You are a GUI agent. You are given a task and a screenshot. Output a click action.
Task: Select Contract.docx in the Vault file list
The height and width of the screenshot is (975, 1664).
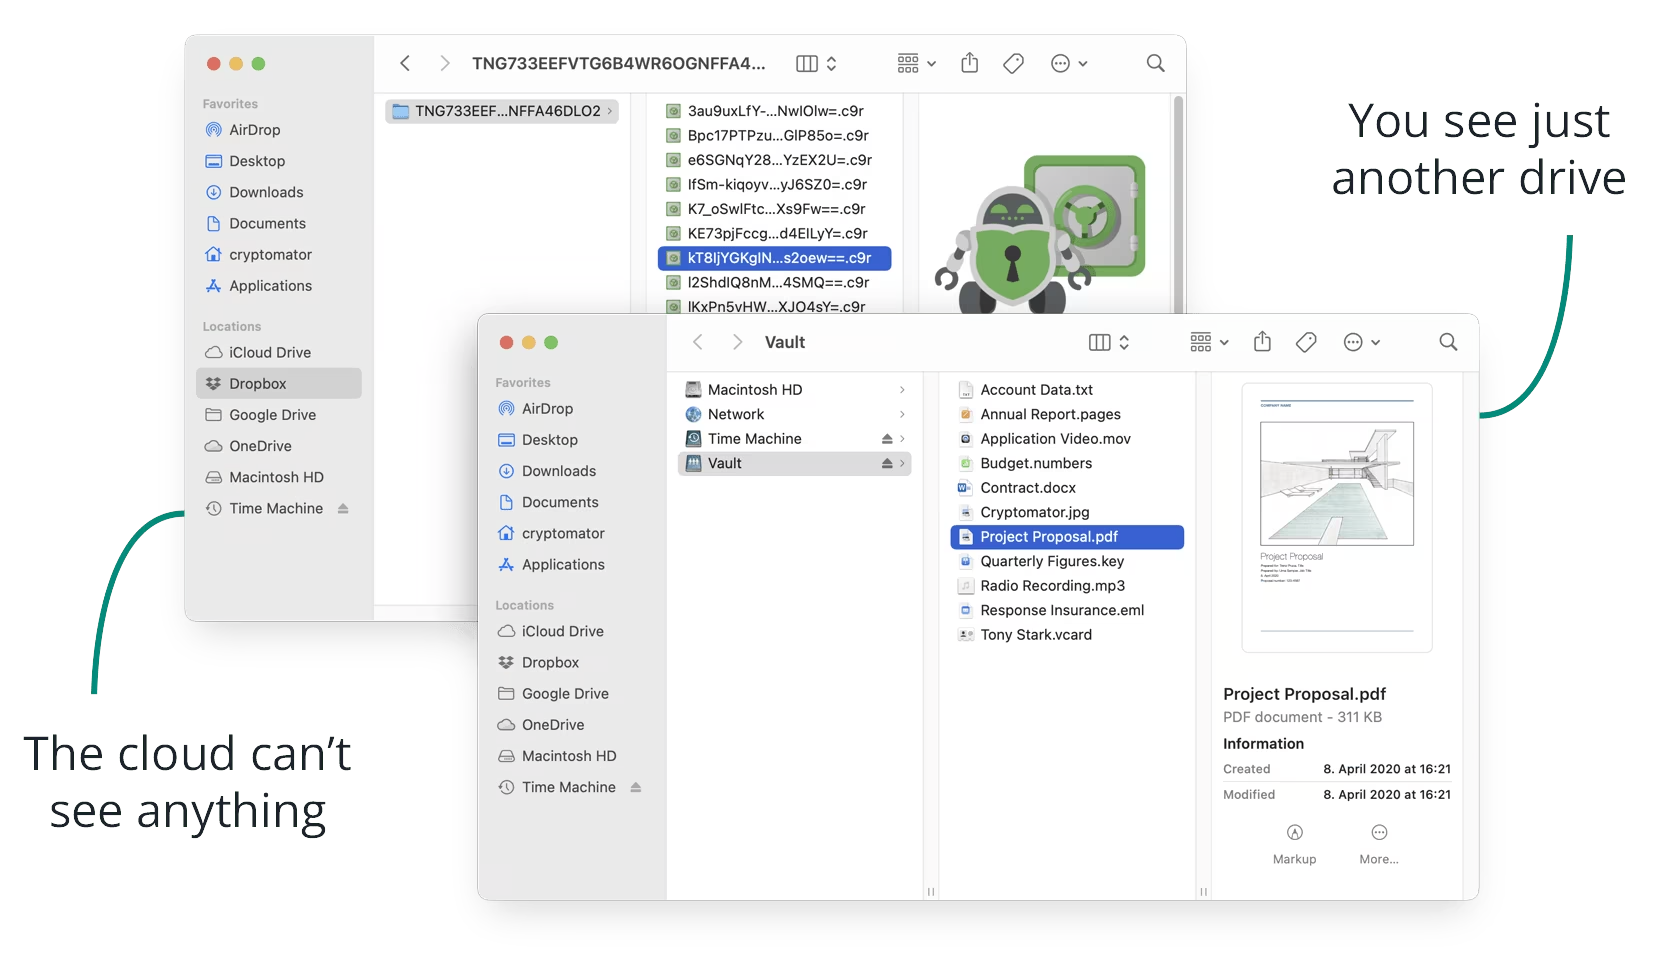tap(1026, 487)
